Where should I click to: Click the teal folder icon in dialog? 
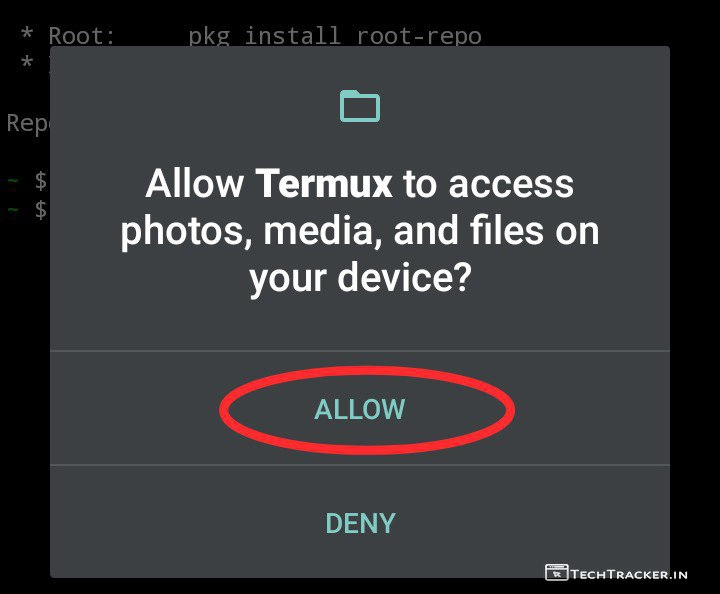[360, 106]
